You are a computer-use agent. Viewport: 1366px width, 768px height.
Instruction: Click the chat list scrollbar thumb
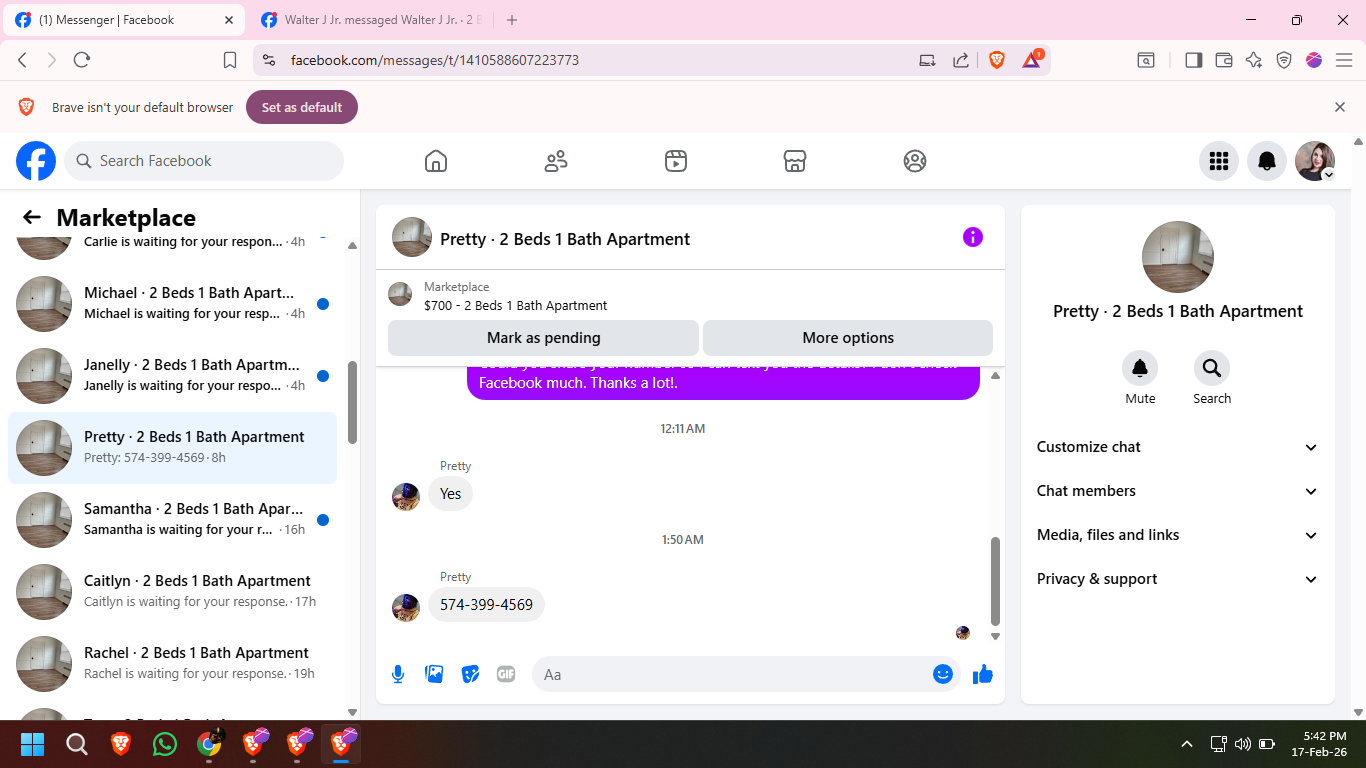point(352,402)
